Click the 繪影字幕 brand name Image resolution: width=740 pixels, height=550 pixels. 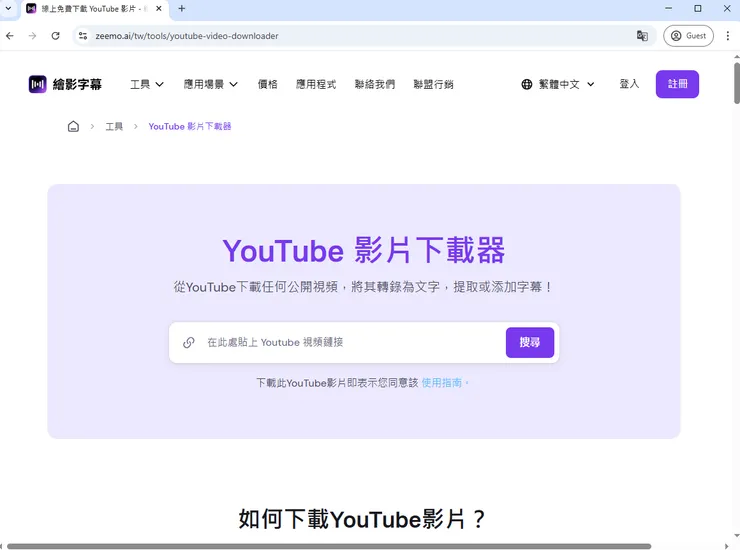(x=77, y=85)
